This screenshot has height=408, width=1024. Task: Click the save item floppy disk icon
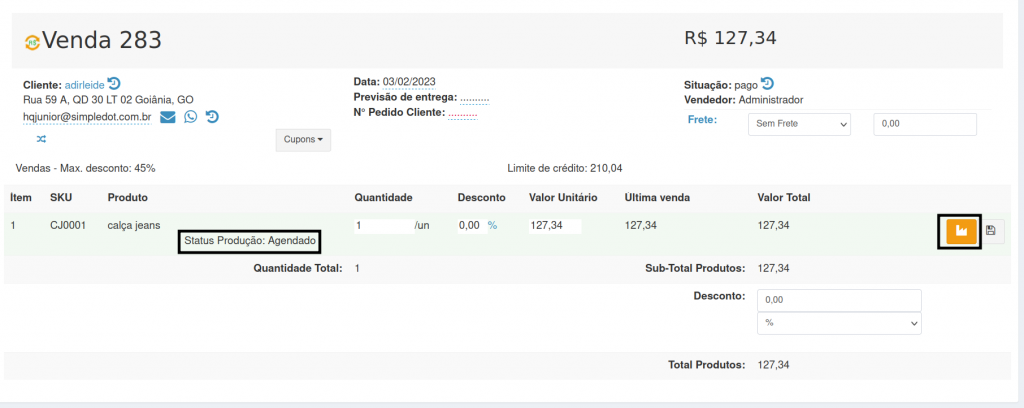[x=991, y=231]
